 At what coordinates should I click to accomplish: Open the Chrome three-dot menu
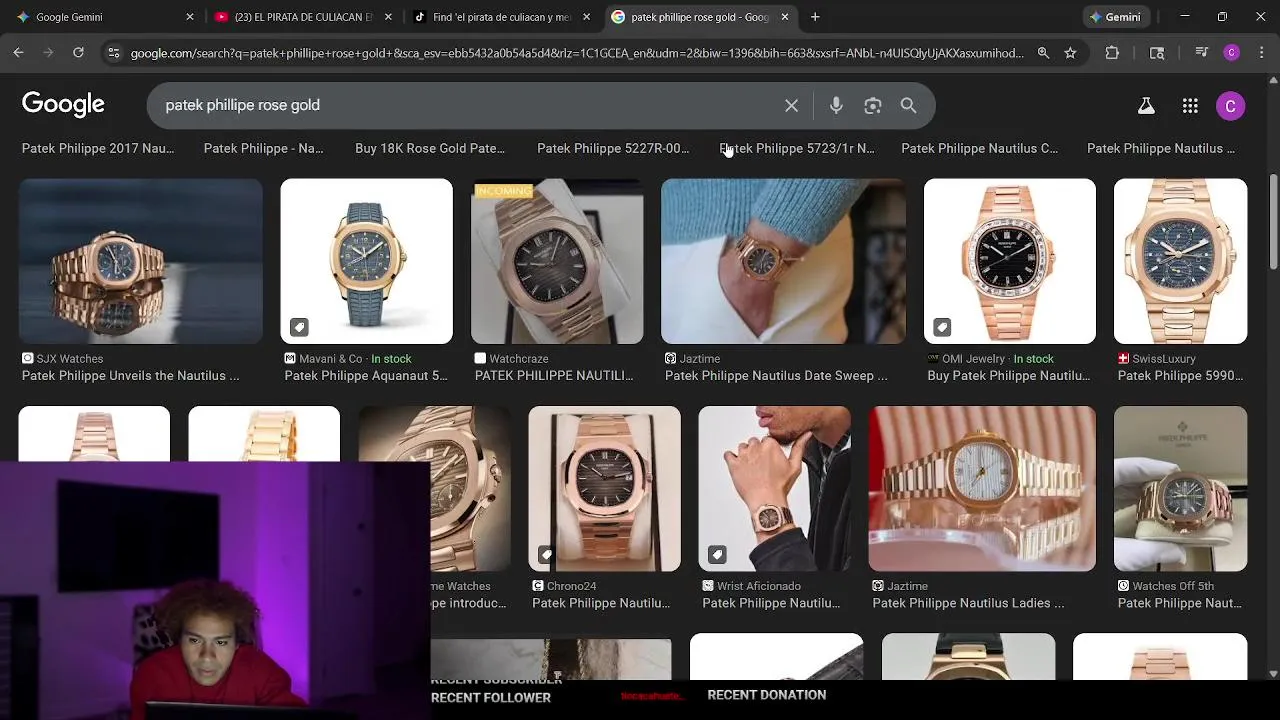pos(1260,53)
